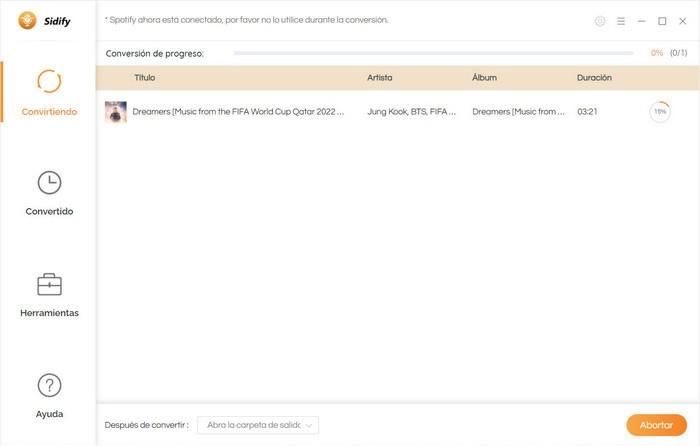This screenshot has height=446, width=700.
Task: Open the Convirtiendo section
Action: 49,92
